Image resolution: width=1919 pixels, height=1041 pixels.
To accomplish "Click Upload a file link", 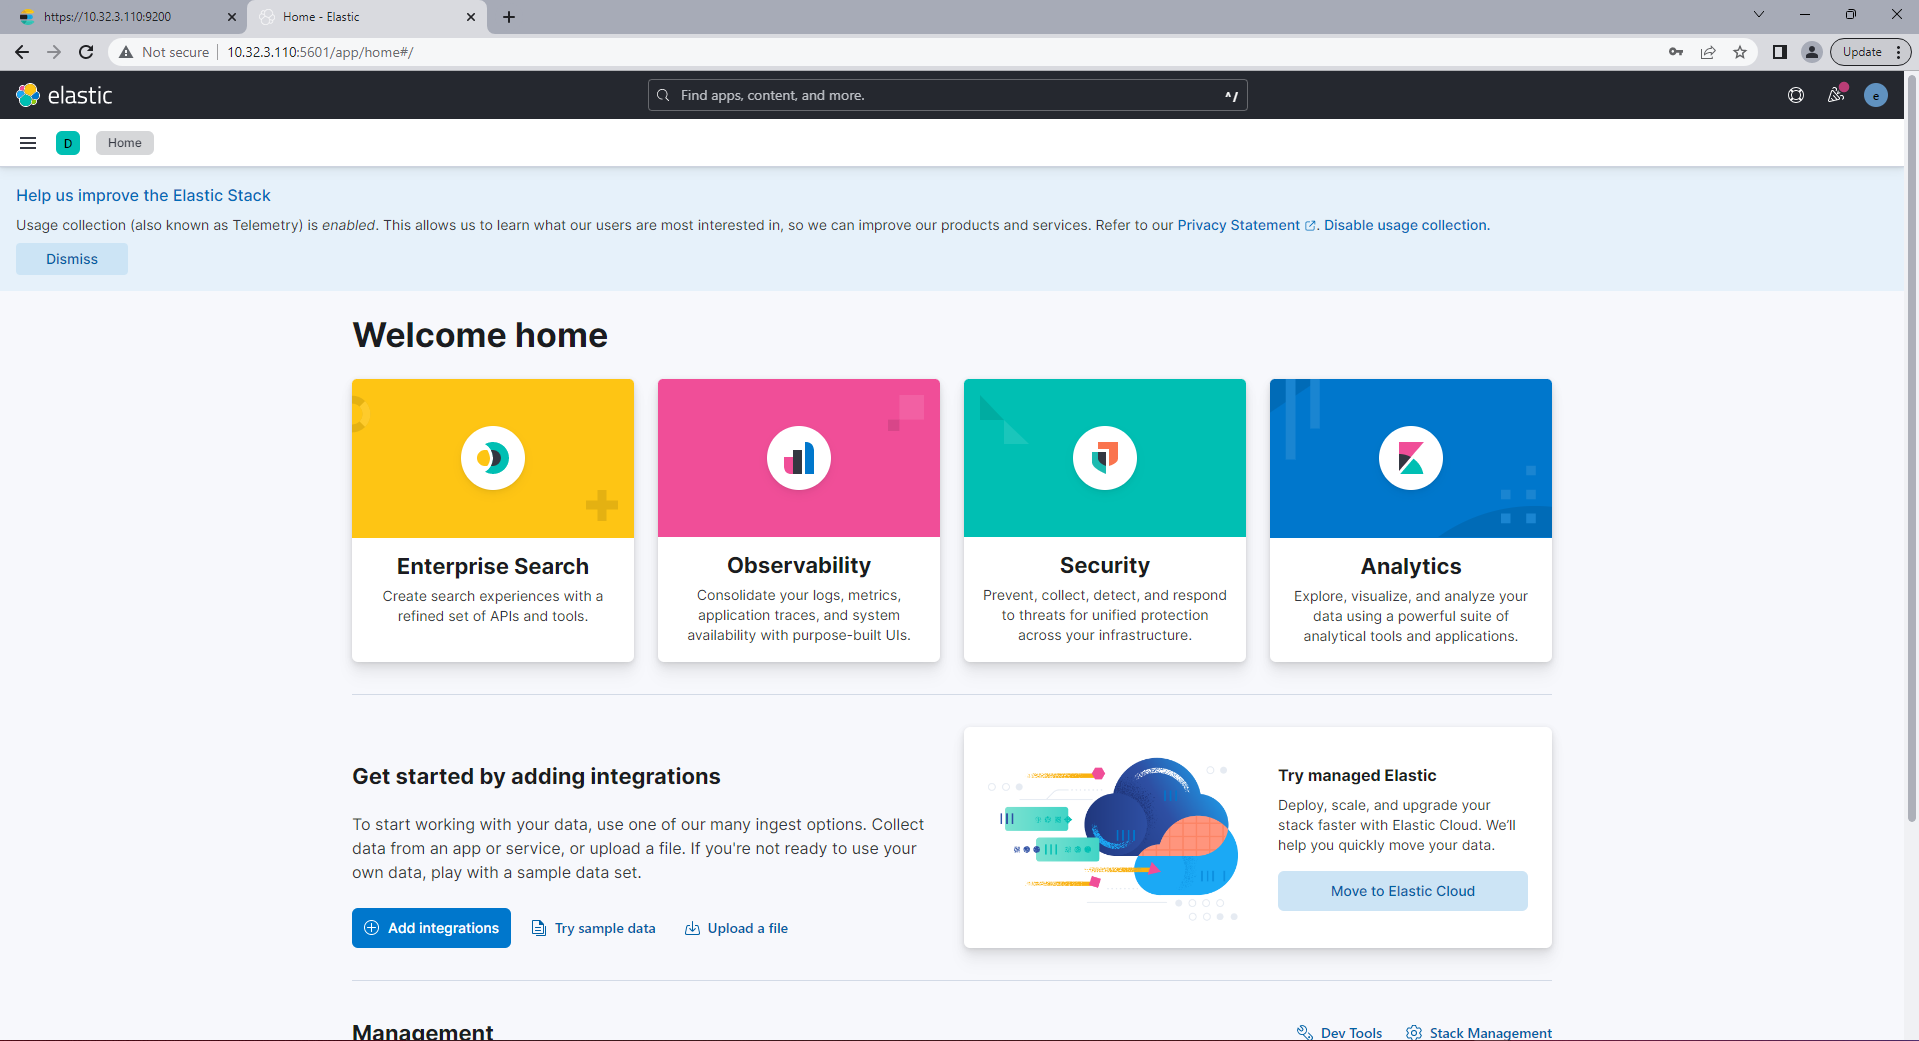I will pyautogui.click(x=737, y=928).
